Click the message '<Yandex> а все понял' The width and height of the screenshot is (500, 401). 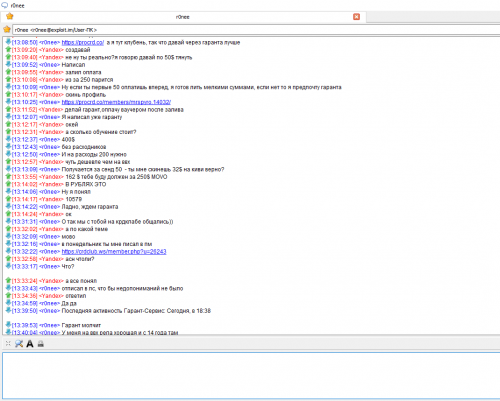click(68, 281)
